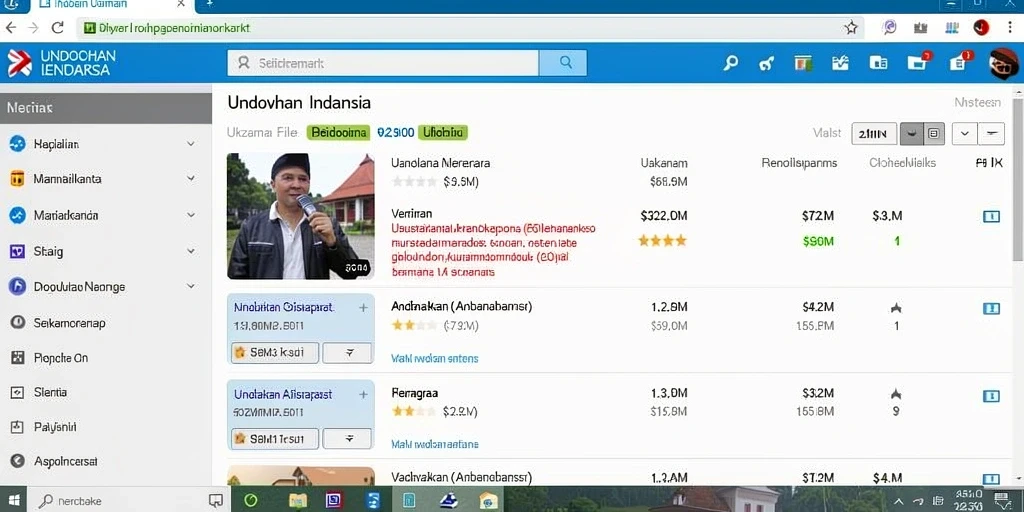Reload the page with refresh button
The width and height of the screenshot is (1024, 512).
[57, 27]
